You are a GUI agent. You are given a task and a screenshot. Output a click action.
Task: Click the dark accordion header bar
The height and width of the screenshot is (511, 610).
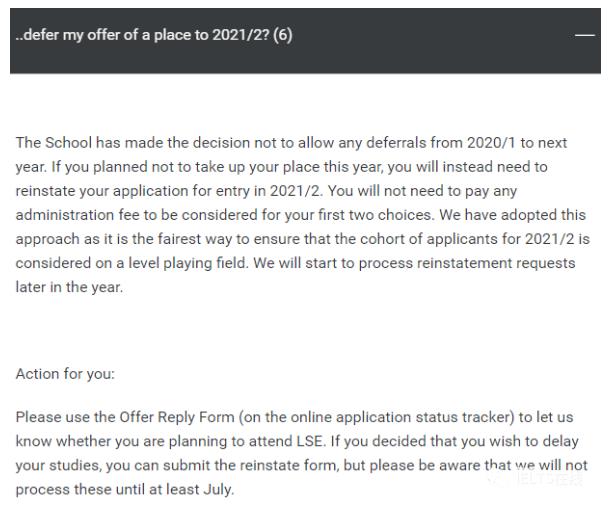[305, 41]
